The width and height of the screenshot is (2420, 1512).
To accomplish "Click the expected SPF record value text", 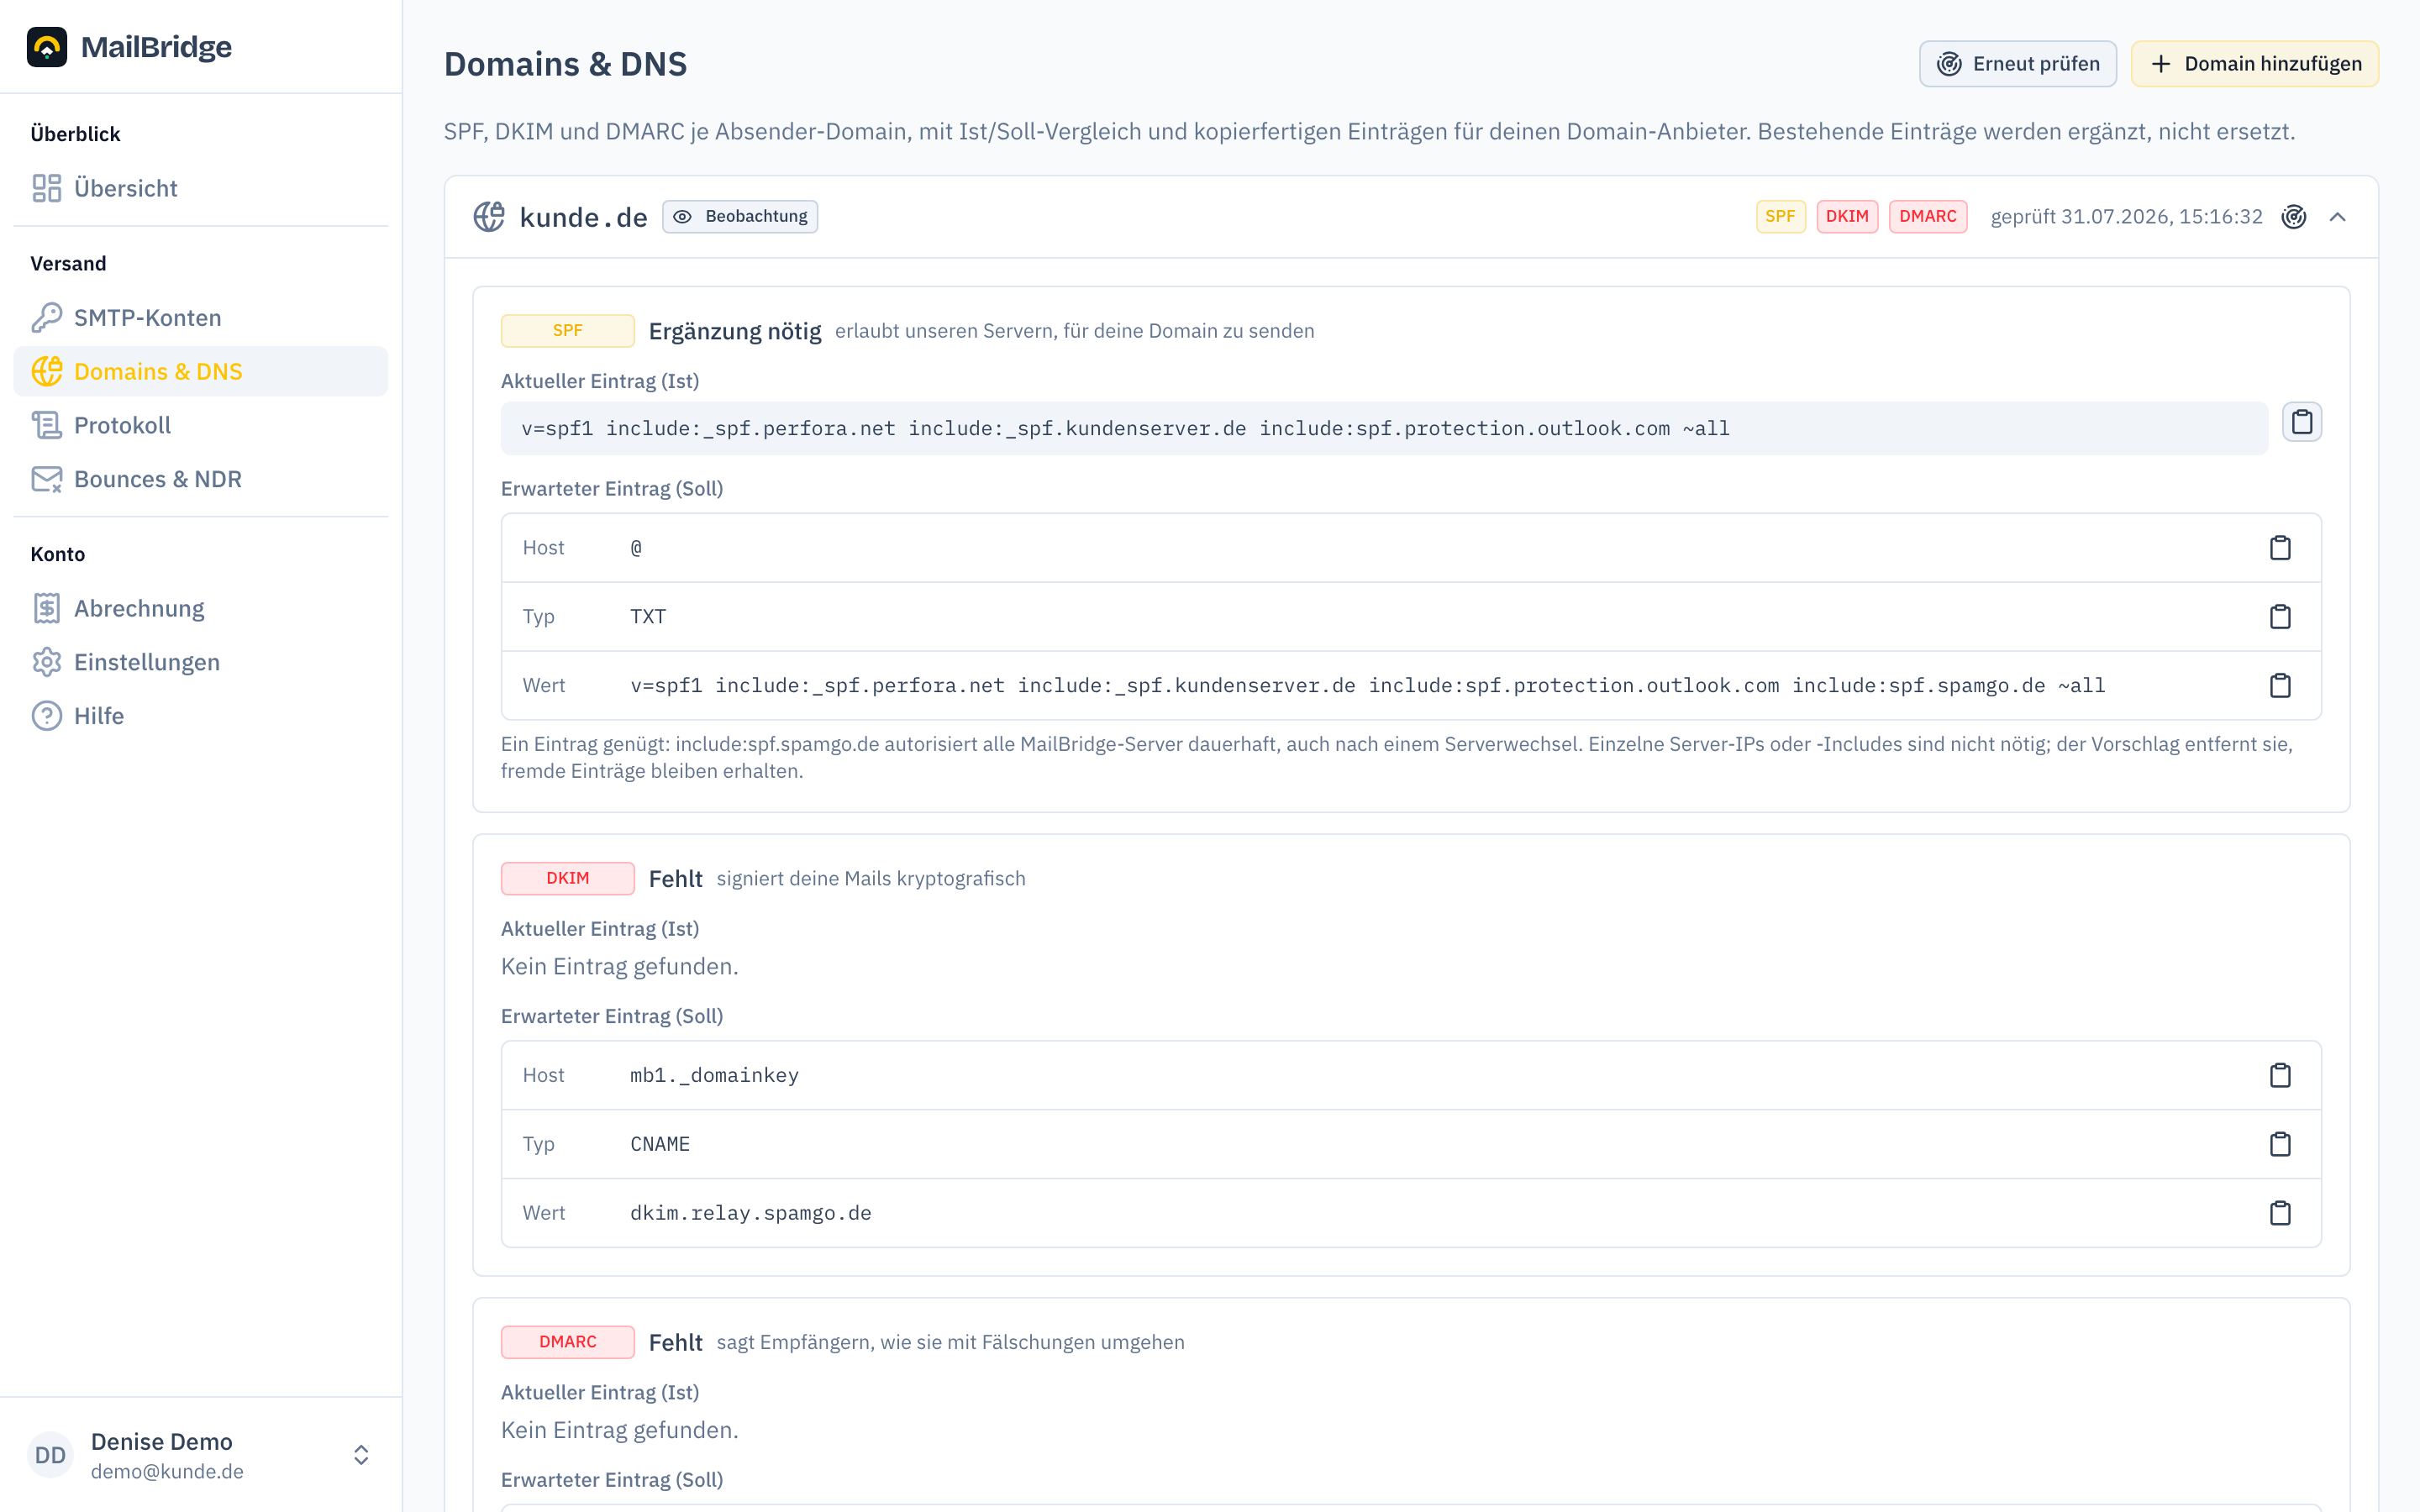I will (1367, 685).
